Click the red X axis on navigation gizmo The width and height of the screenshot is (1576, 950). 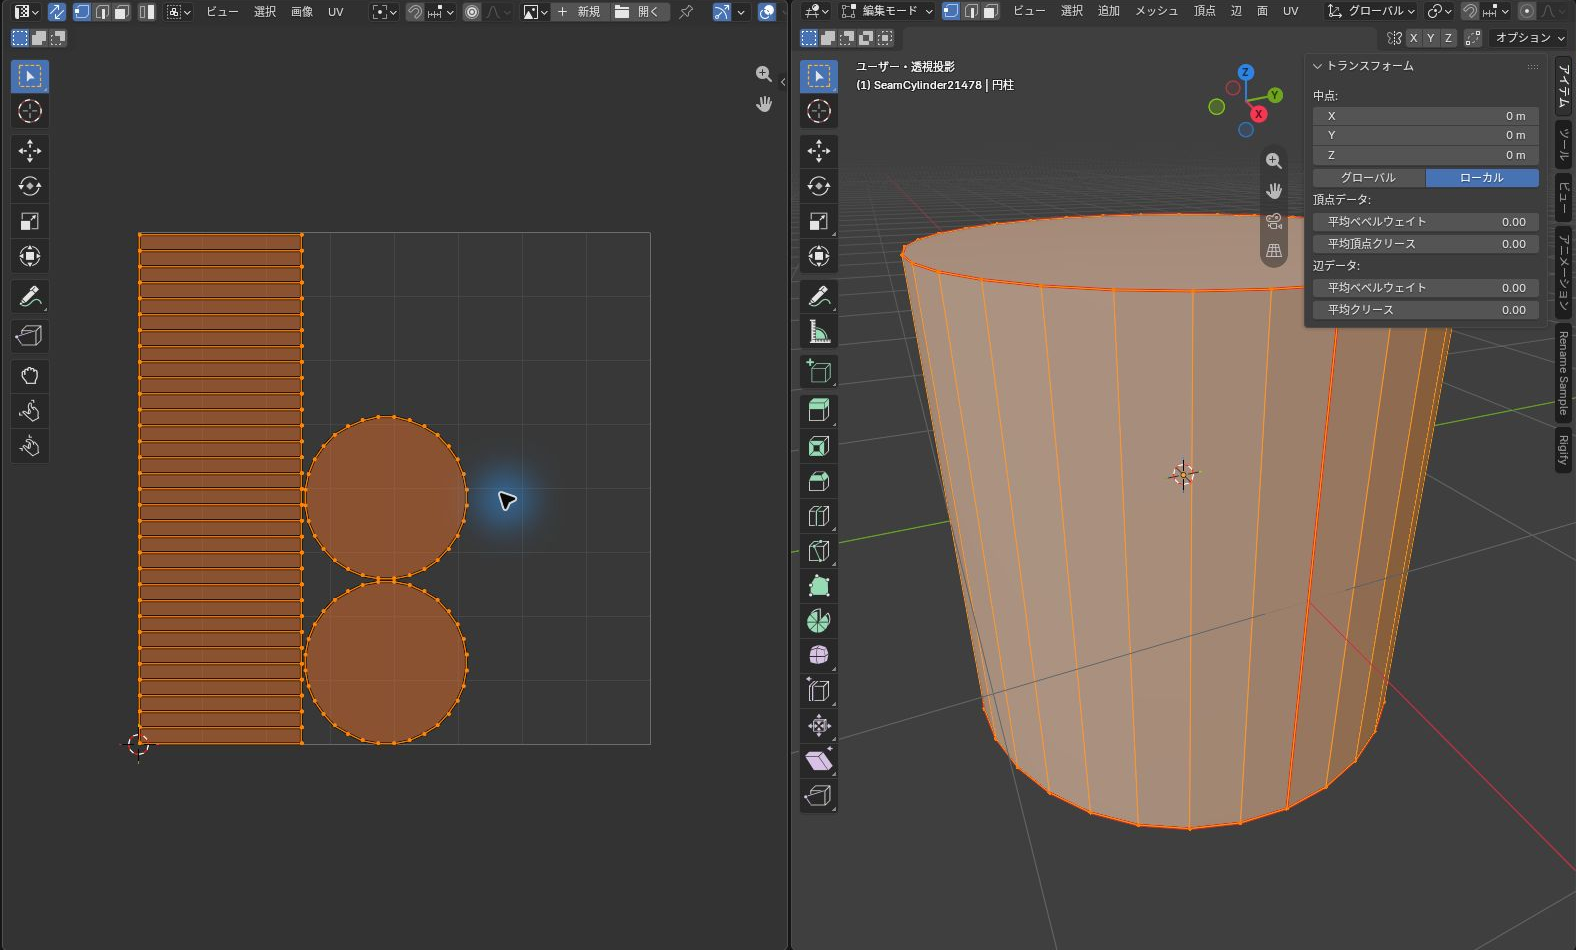[x=1259, y=114]
